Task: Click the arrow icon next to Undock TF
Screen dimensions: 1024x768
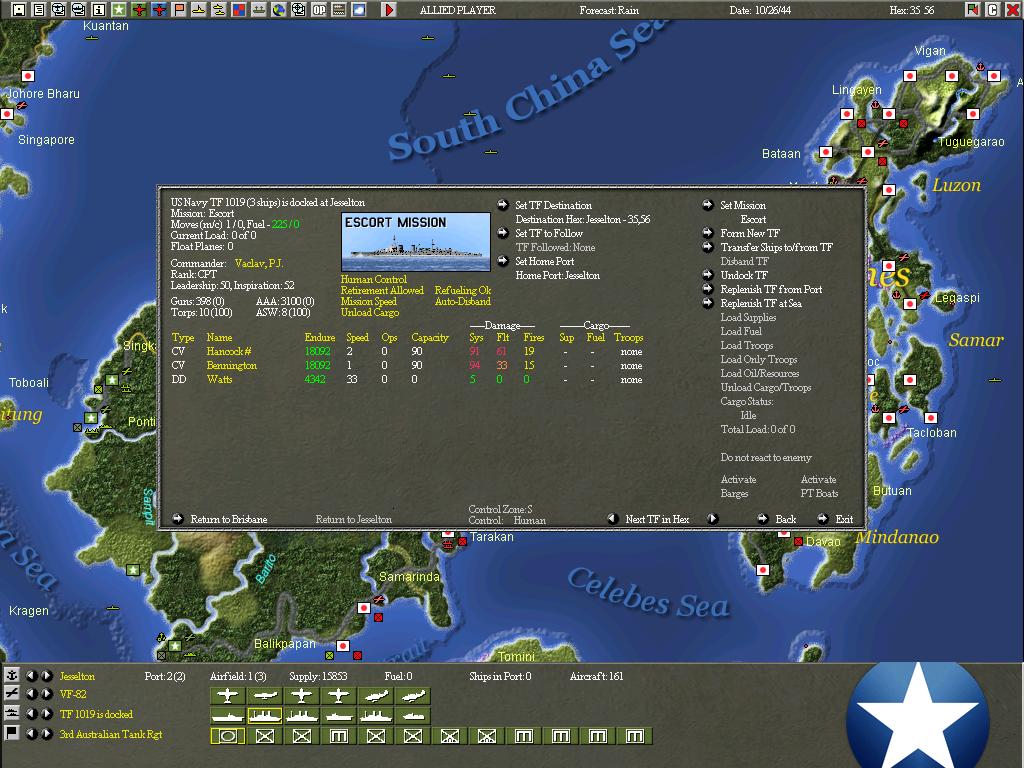Action: point(708,275)
